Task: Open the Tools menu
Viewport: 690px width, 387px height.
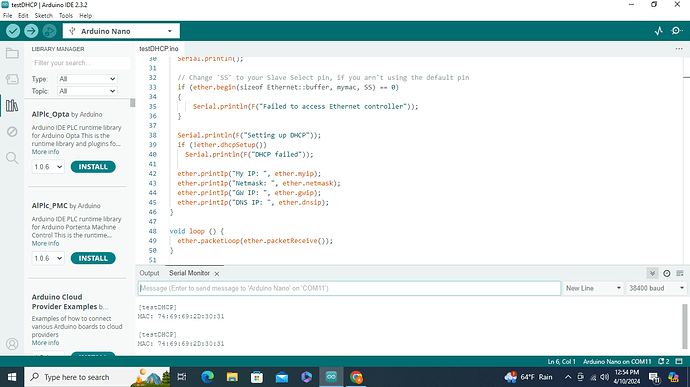Action: click(66, 15)
